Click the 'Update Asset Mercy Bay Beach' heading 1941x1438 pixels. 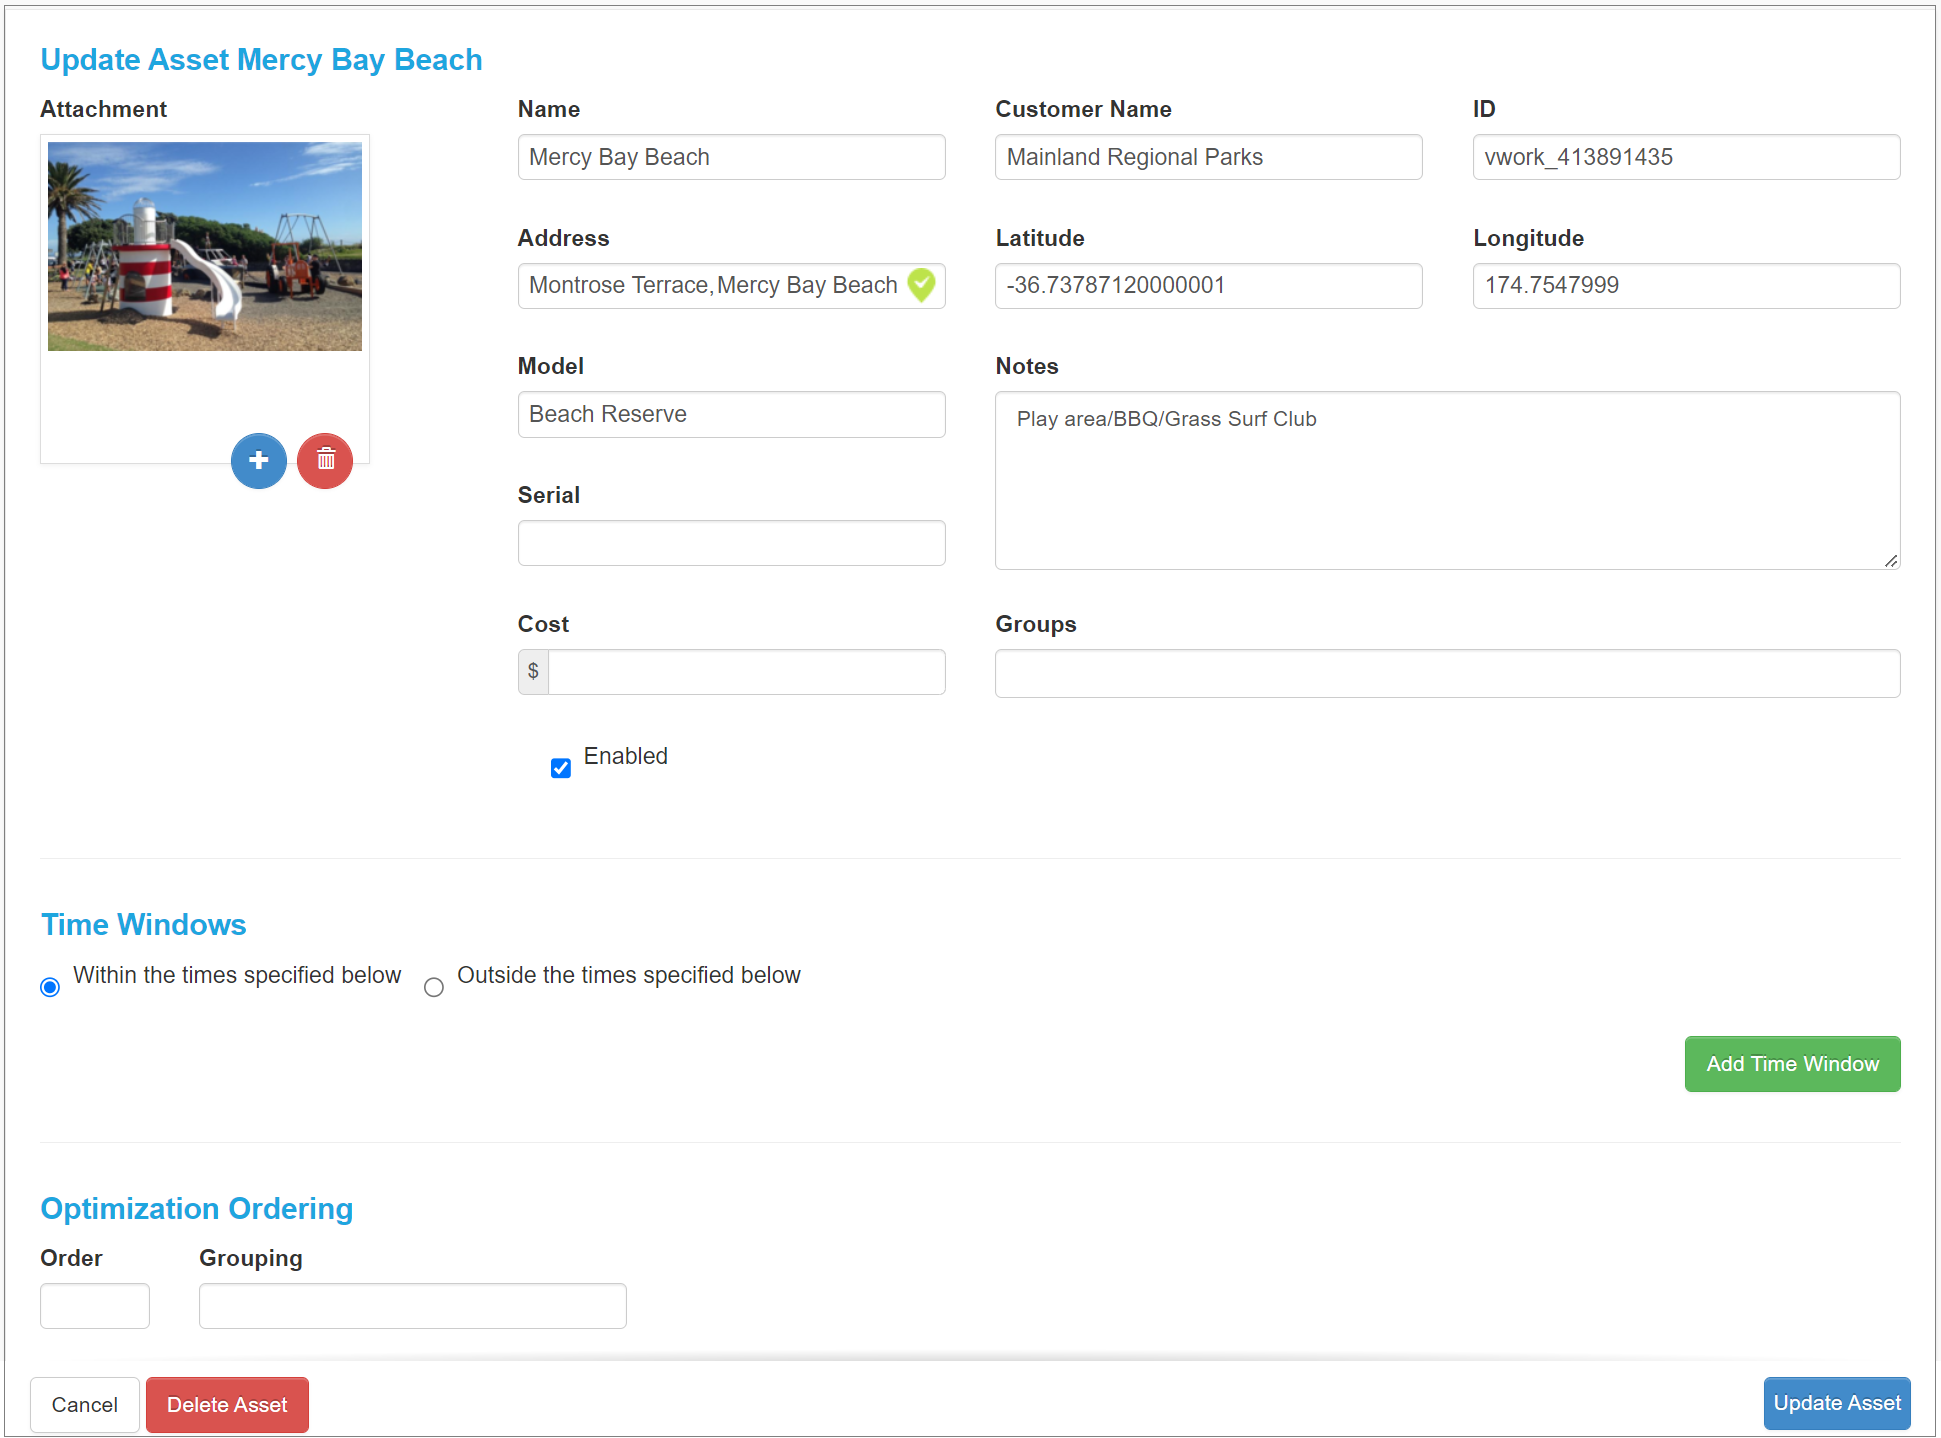click(261, 60)
